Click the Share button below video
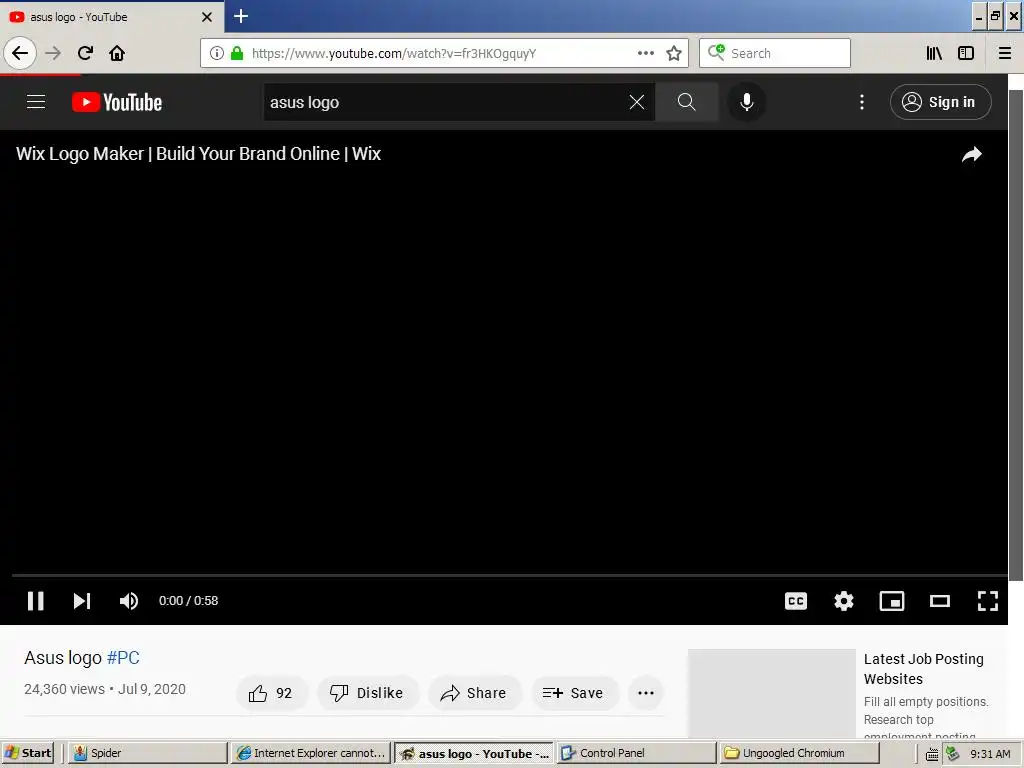 click(473, 693)
